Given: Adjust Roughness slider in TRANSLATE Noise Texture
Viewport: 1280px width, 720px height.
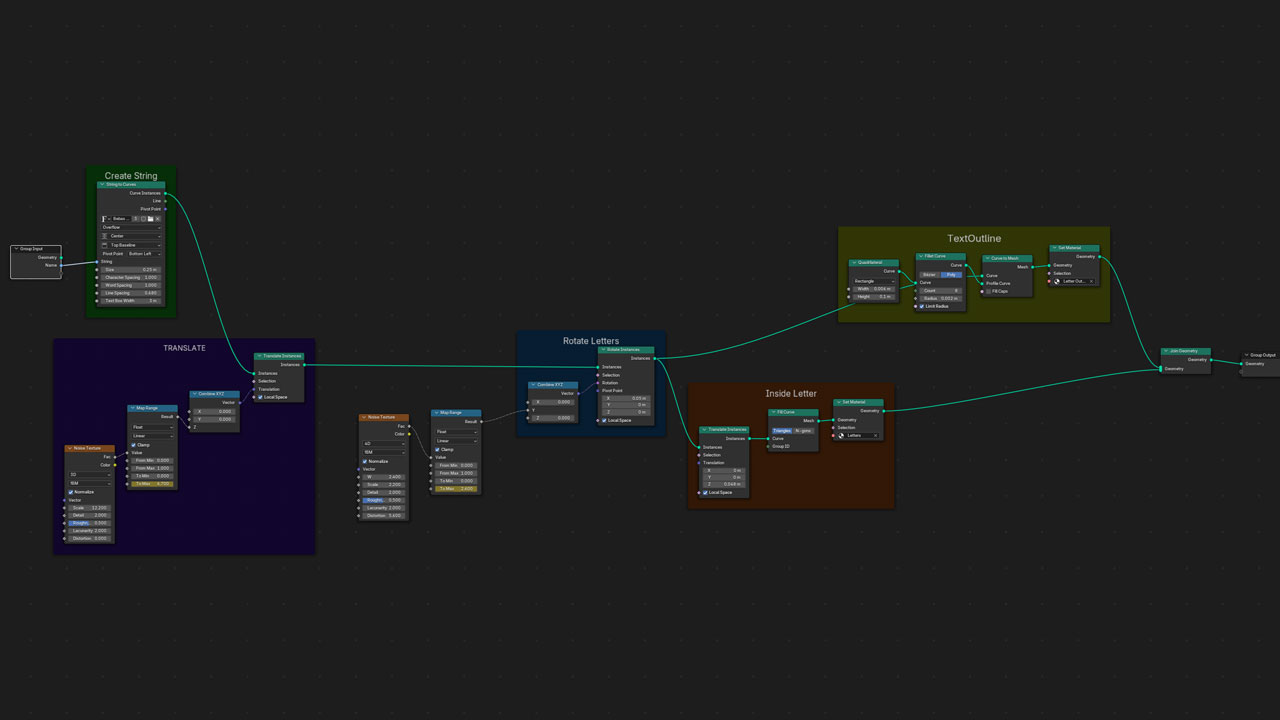Looking at the screenshot, I should pos(89,523).
